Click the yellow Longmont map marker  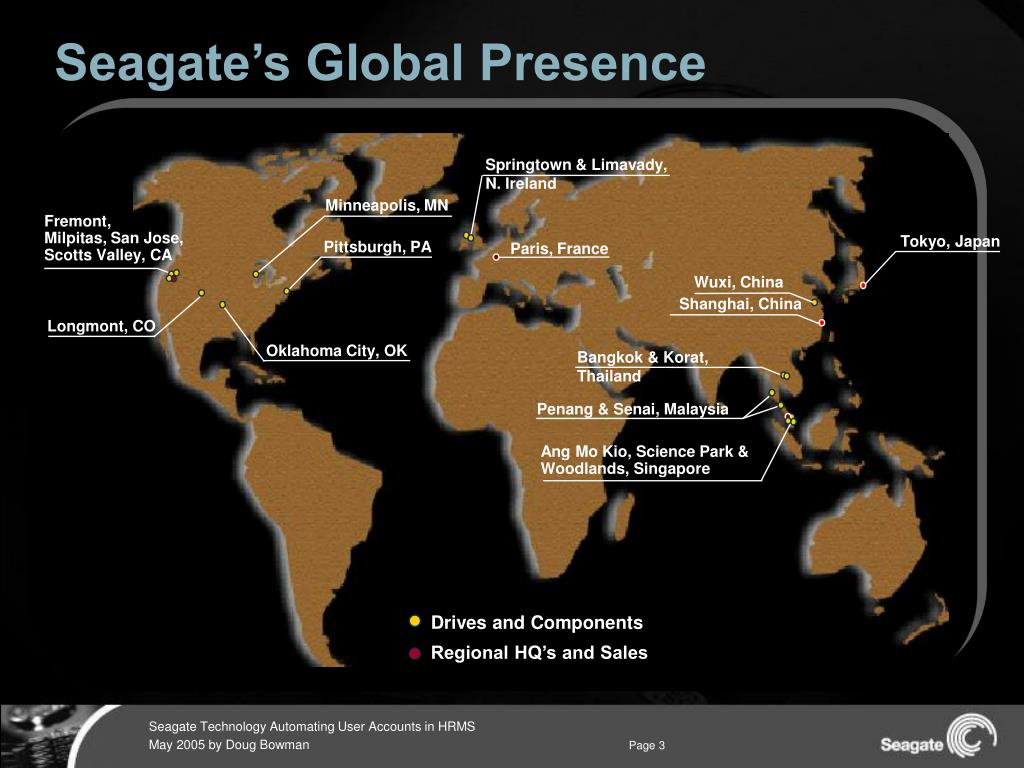201,293
